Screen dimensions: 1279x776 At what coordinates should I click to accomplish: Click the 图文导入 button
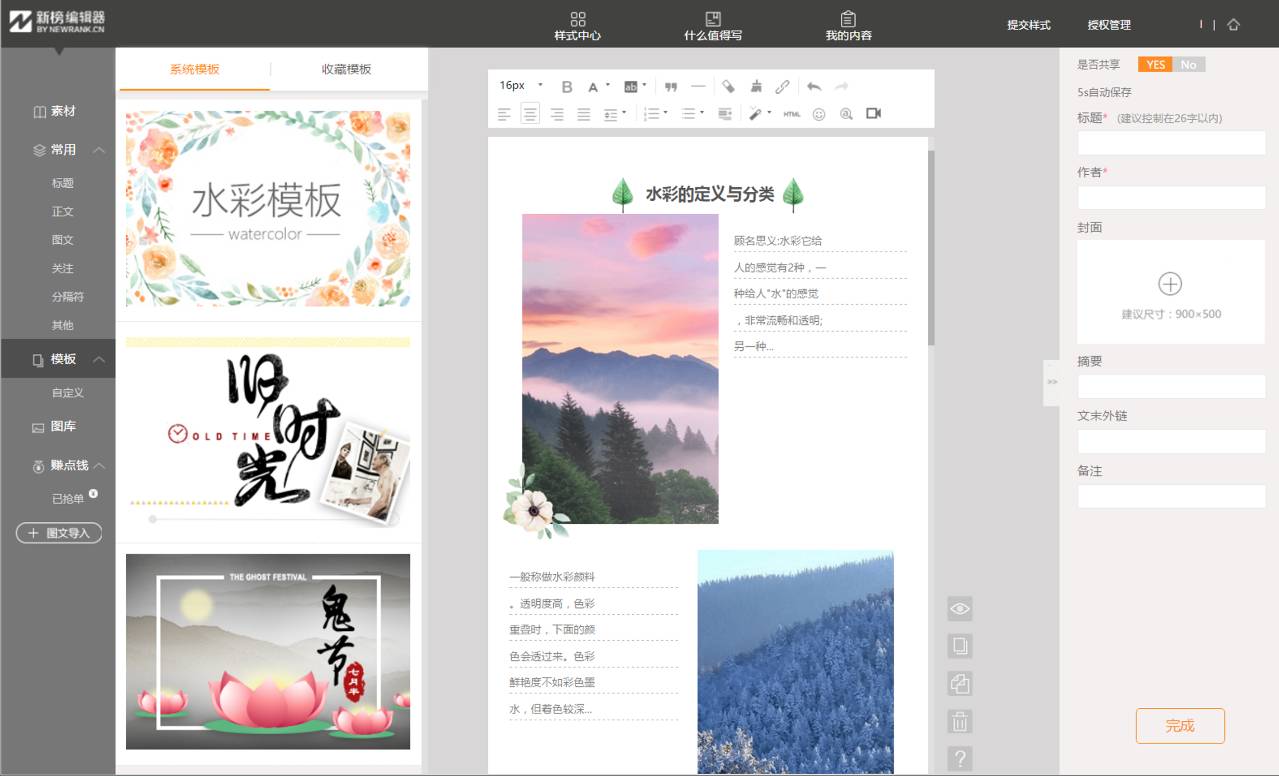coord(59,533)
